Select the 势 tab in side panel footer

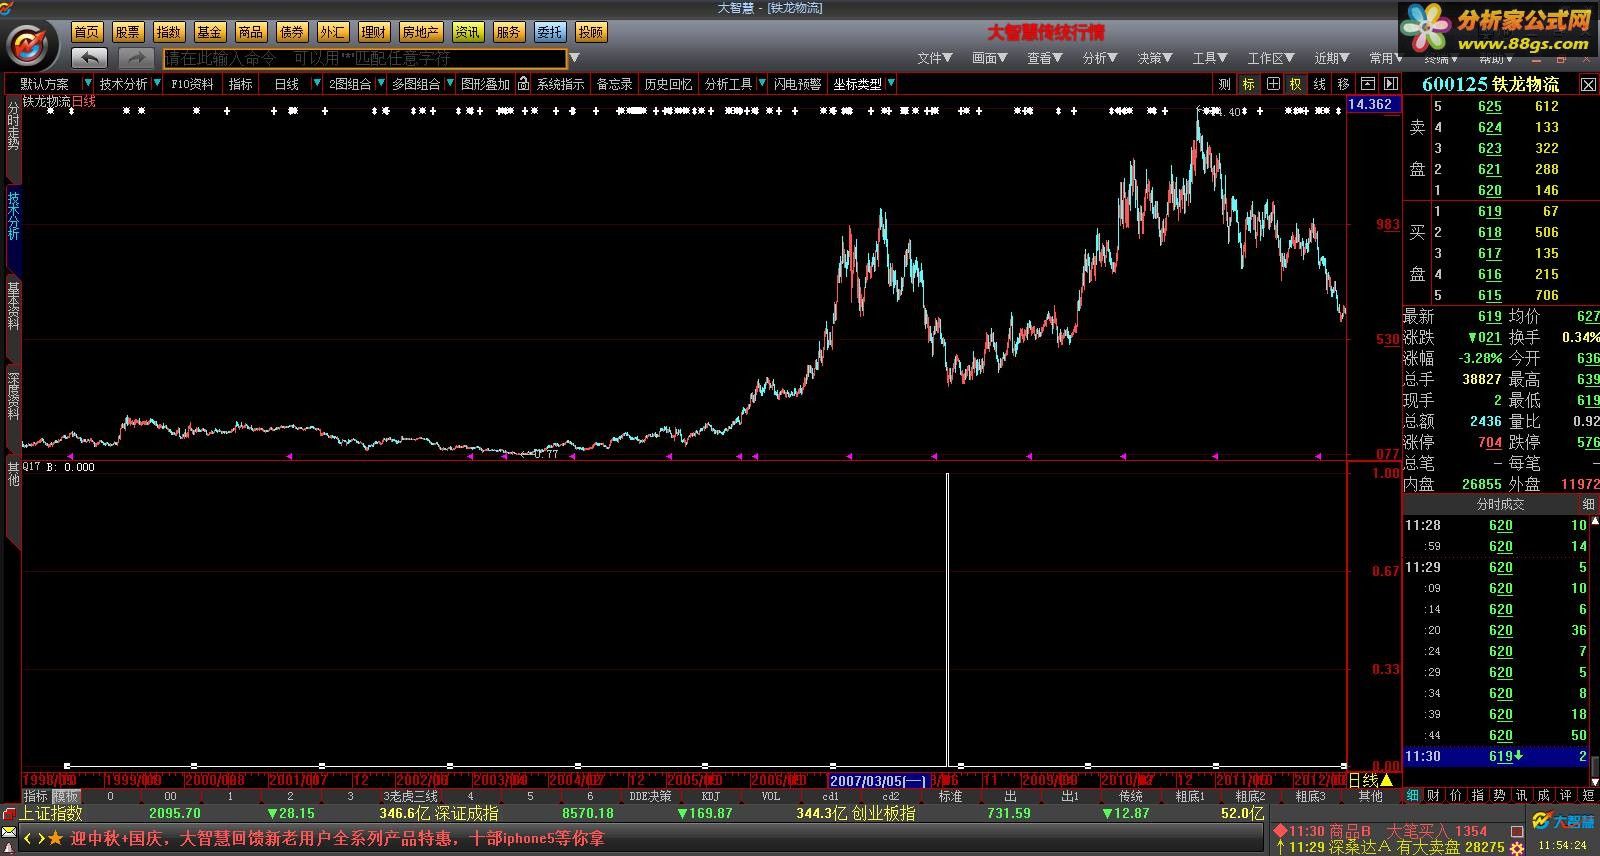tap(1499, 795)
